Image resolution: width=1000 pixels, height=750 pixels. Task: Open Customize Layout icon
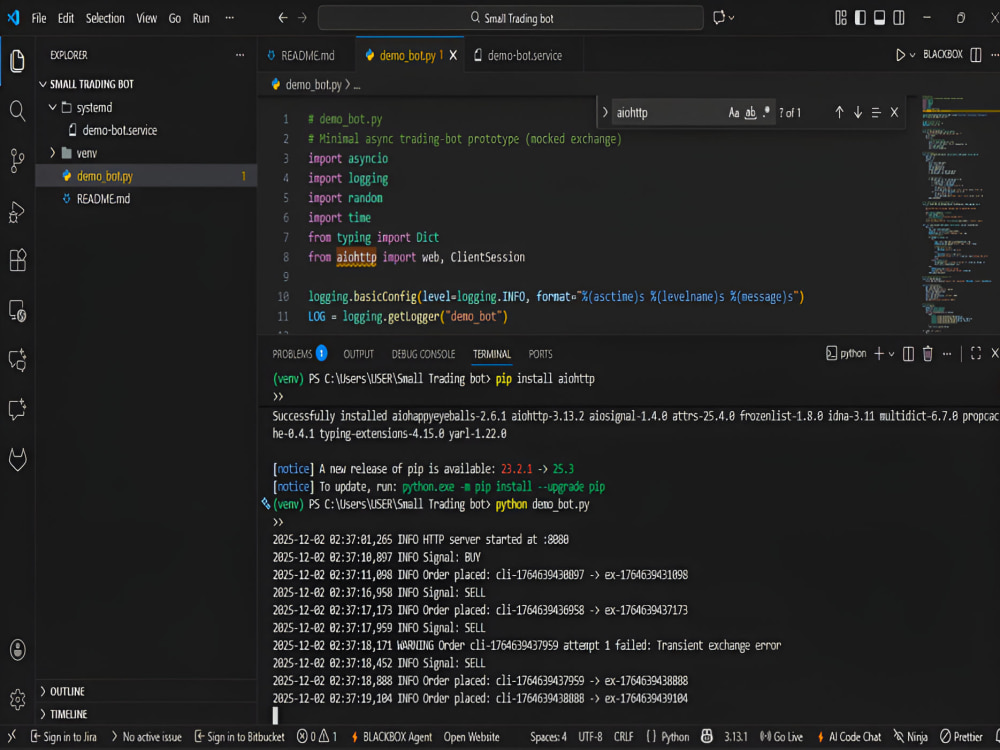pyautogui.click(x=841, y=18)
